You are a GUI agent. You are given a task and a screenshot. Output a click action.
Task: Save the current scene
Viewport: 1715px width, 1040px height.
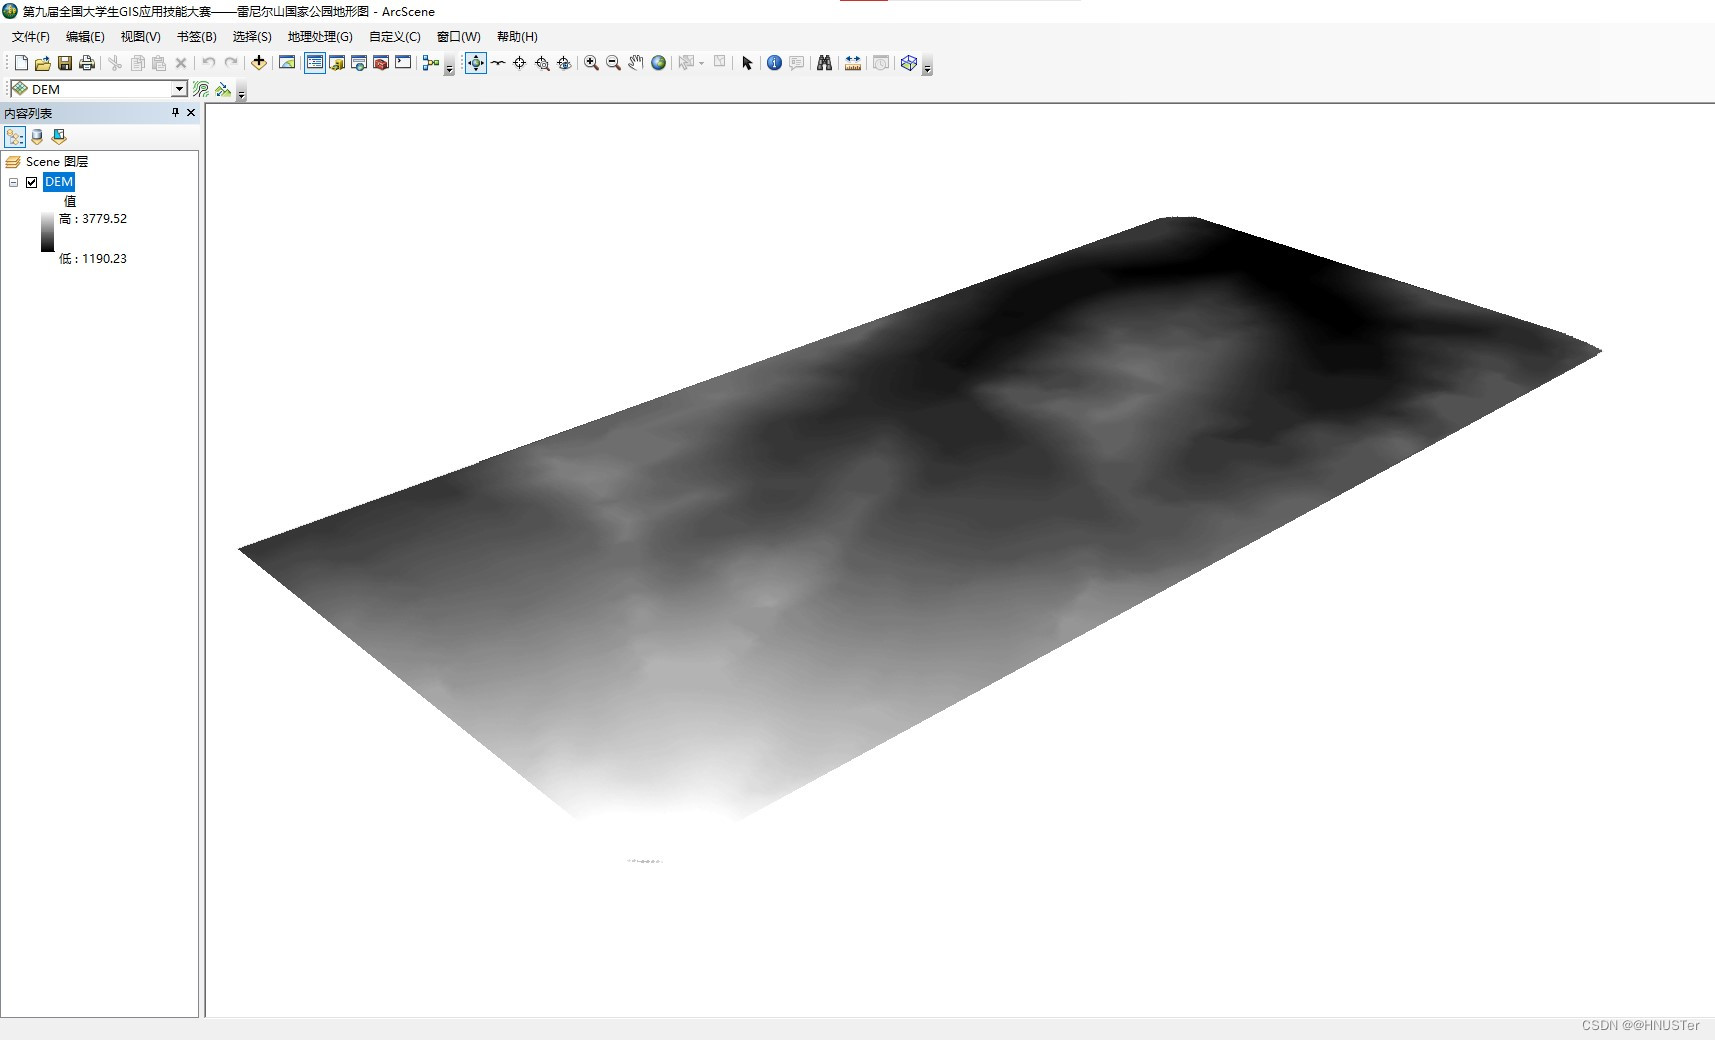click(65, 63)
